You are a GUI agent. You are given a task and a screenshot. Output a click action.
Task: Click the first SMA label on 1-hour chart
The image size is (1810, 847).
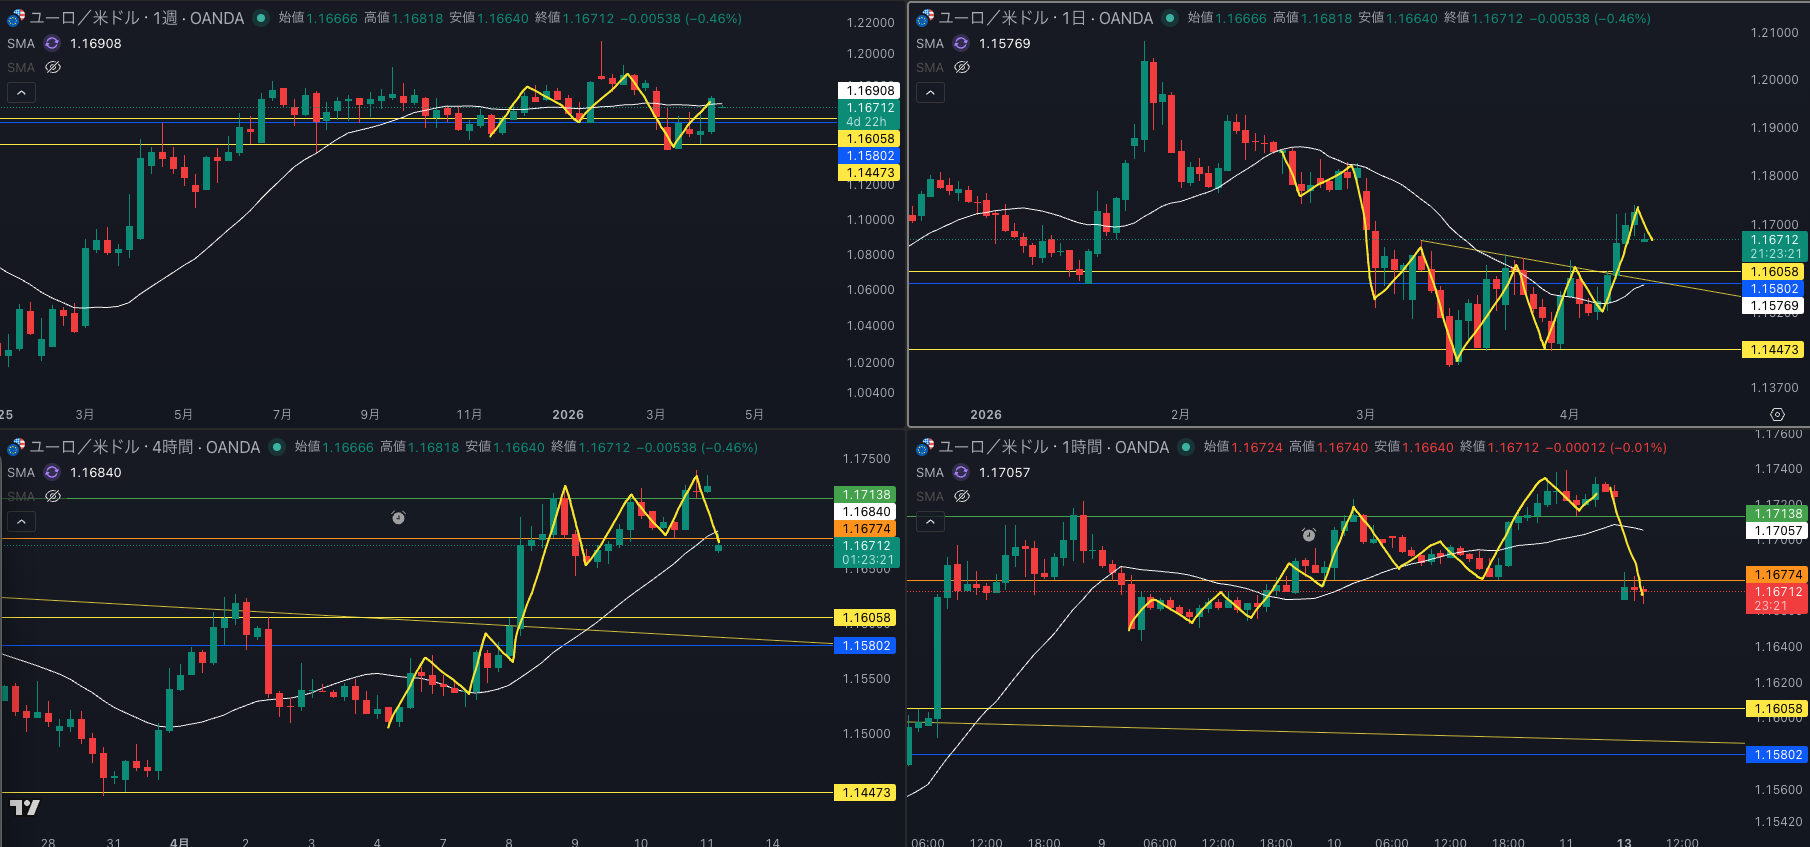pos(930,472)
